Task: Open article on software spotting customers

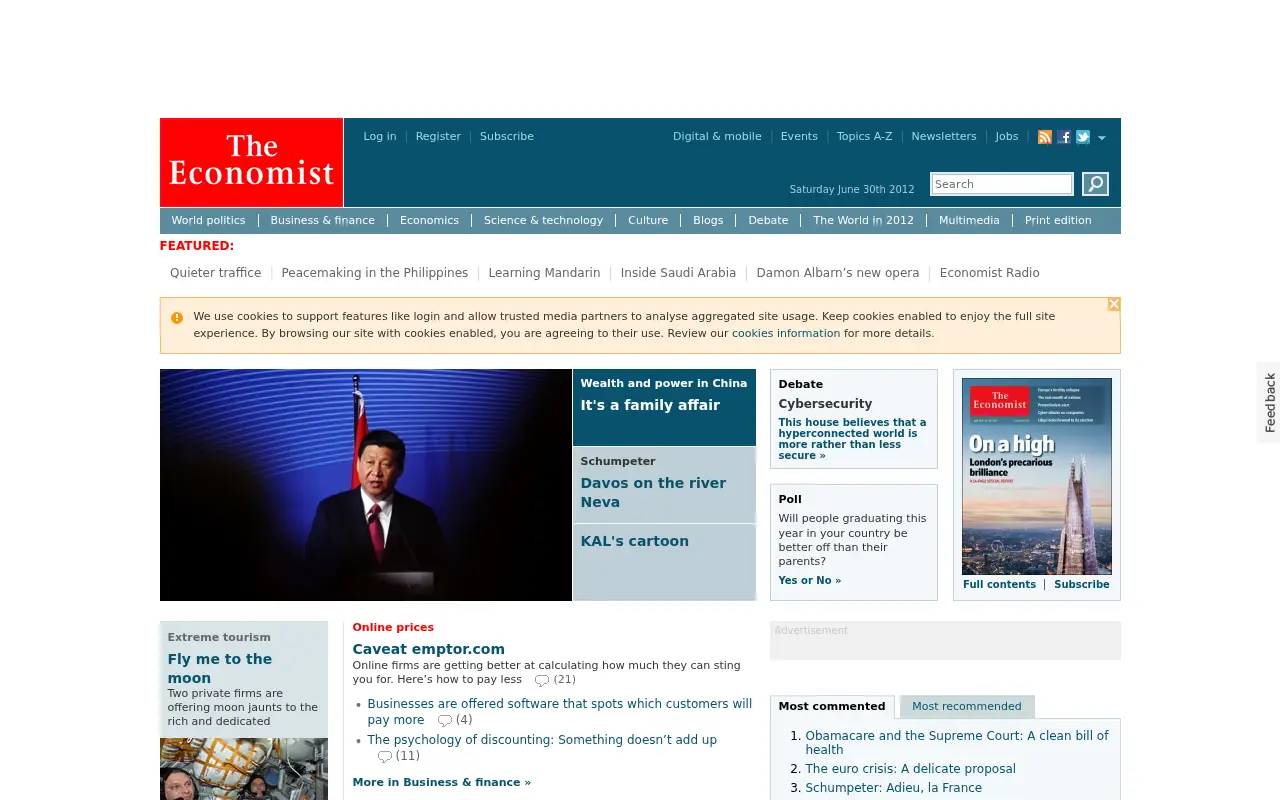Action: pyautogui.click(x=560, y=712)
